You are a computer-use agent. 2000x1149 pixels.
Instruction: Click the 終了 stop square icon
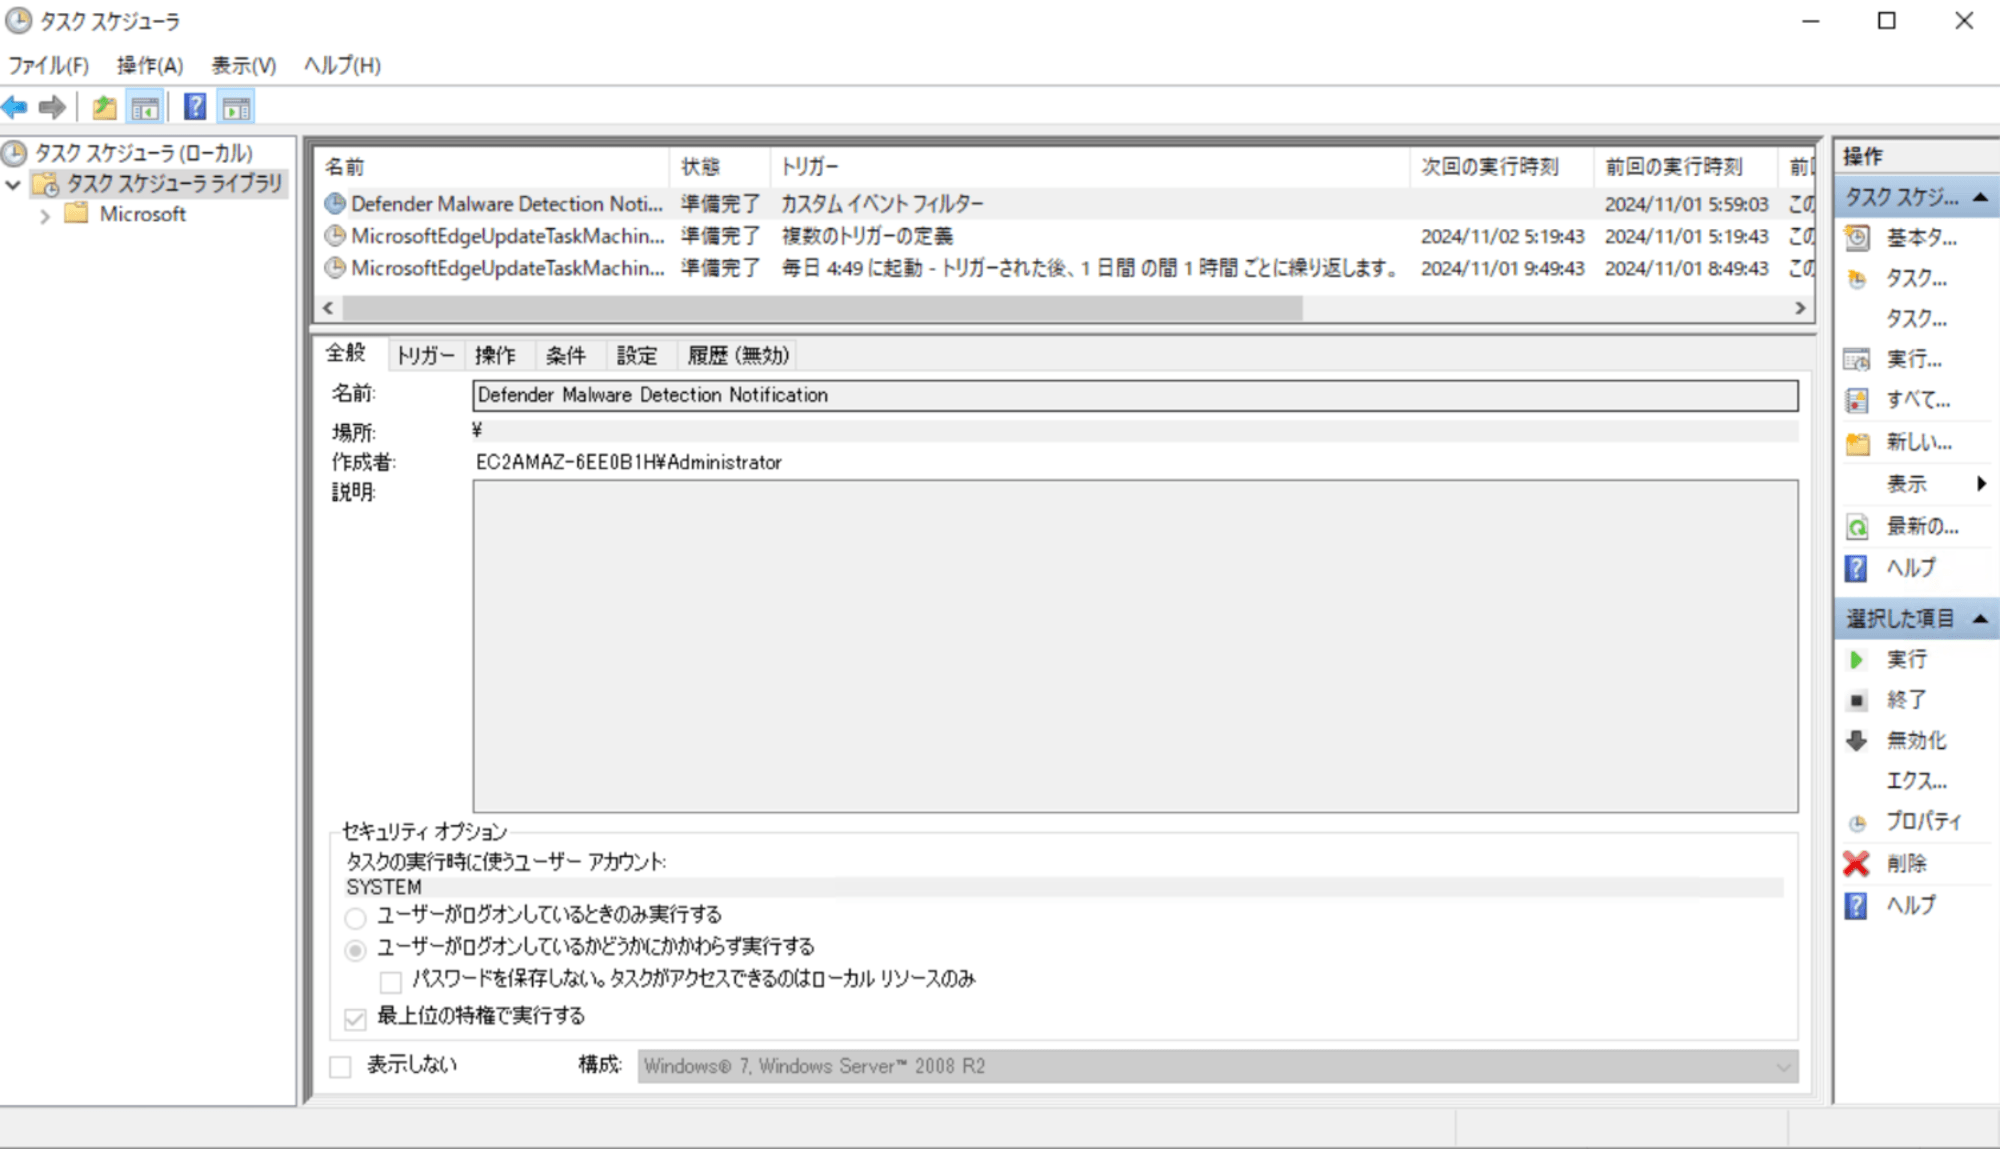(x=1857, y=701)
